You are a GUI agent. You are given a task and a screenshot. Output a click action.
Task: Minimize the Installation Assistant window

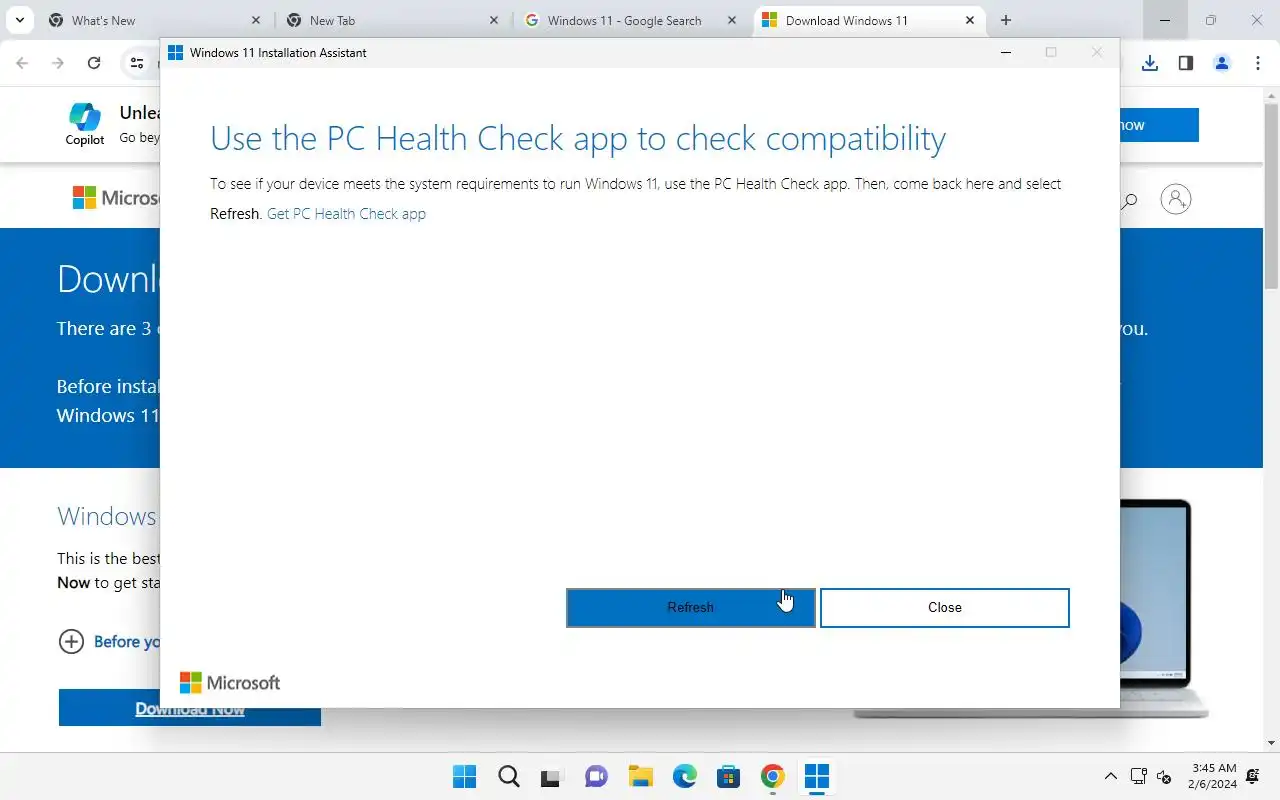pyautogui.click(x=1006, y=53)
